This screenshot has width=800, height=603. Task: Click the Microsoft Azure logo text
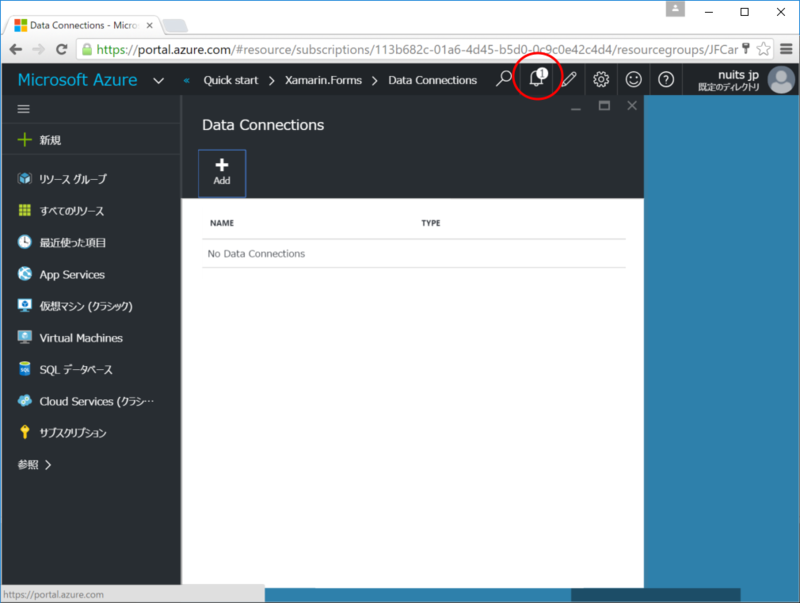78,80
